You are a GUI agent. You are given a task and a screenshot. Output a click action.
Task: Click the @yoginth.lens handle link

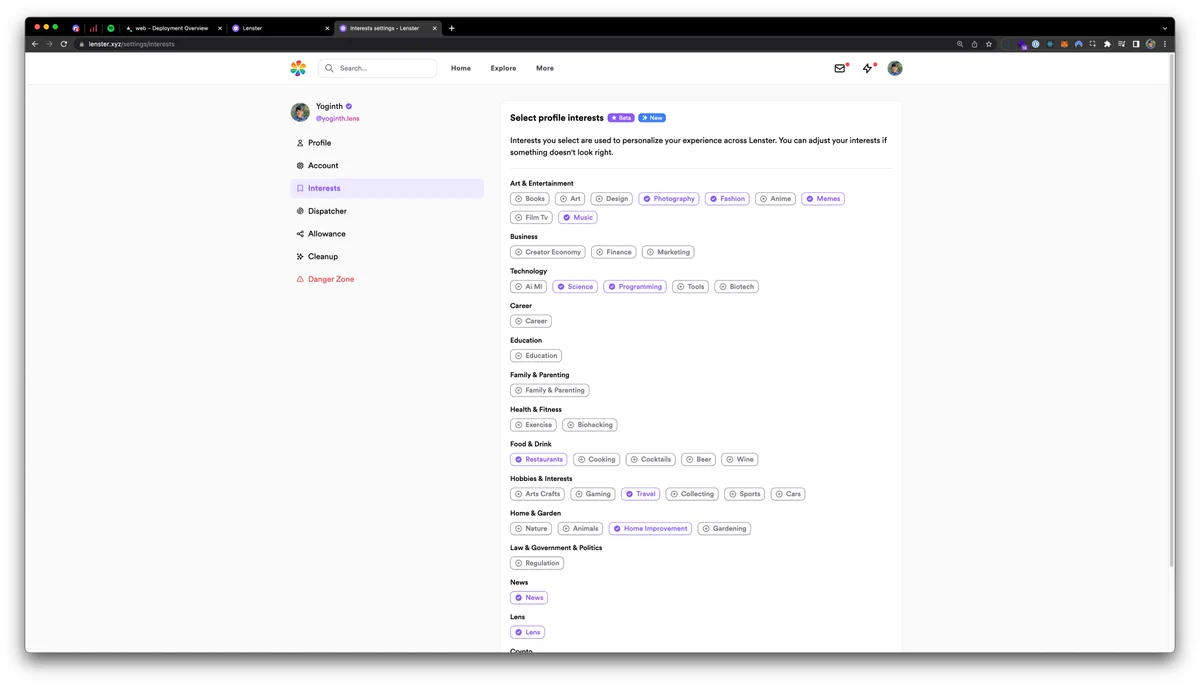pyautogui.click(x=338, y=118)
